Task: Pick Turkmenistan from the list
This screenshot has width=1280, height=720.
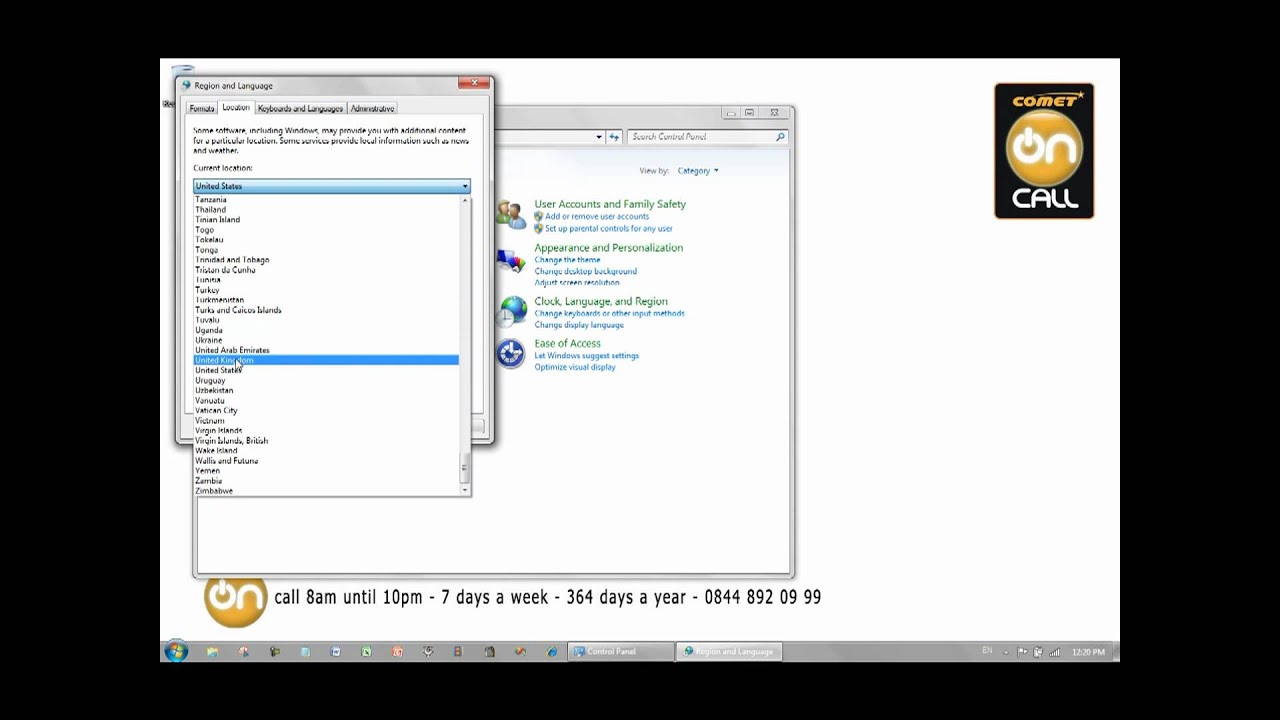Action: coord(326,300)
